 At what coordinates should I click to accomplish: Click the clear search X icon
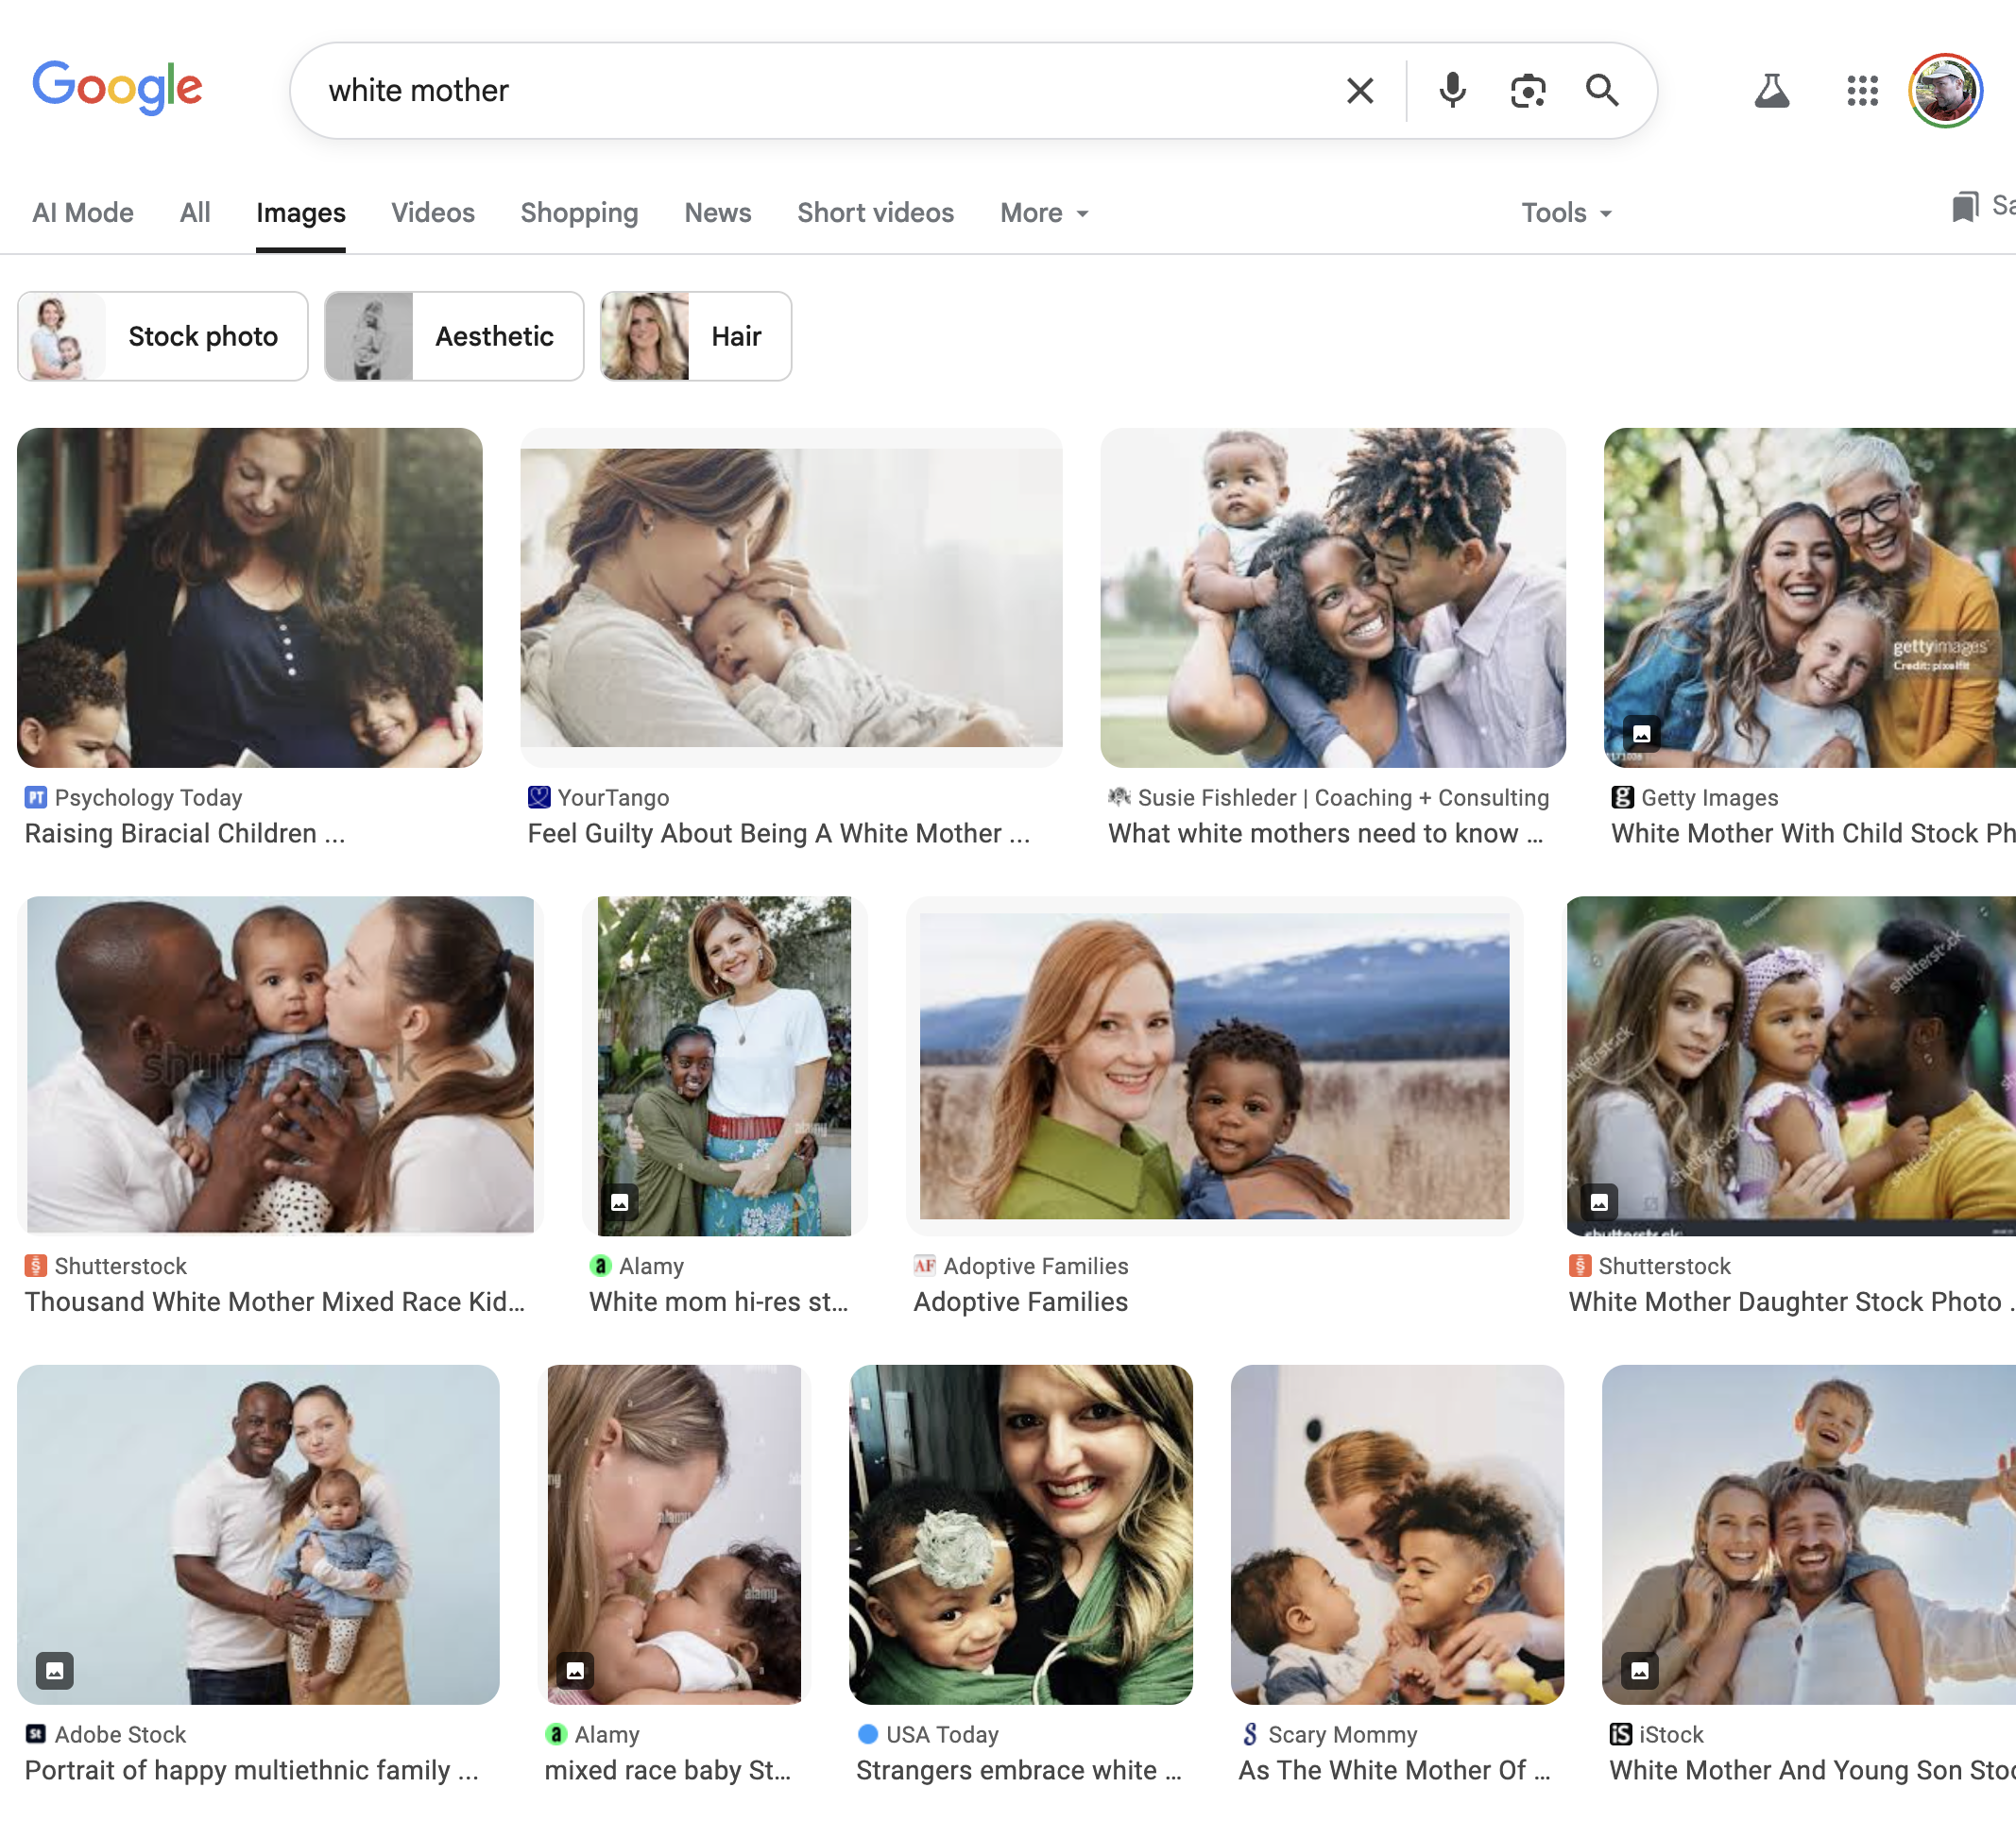[1359, 91]
